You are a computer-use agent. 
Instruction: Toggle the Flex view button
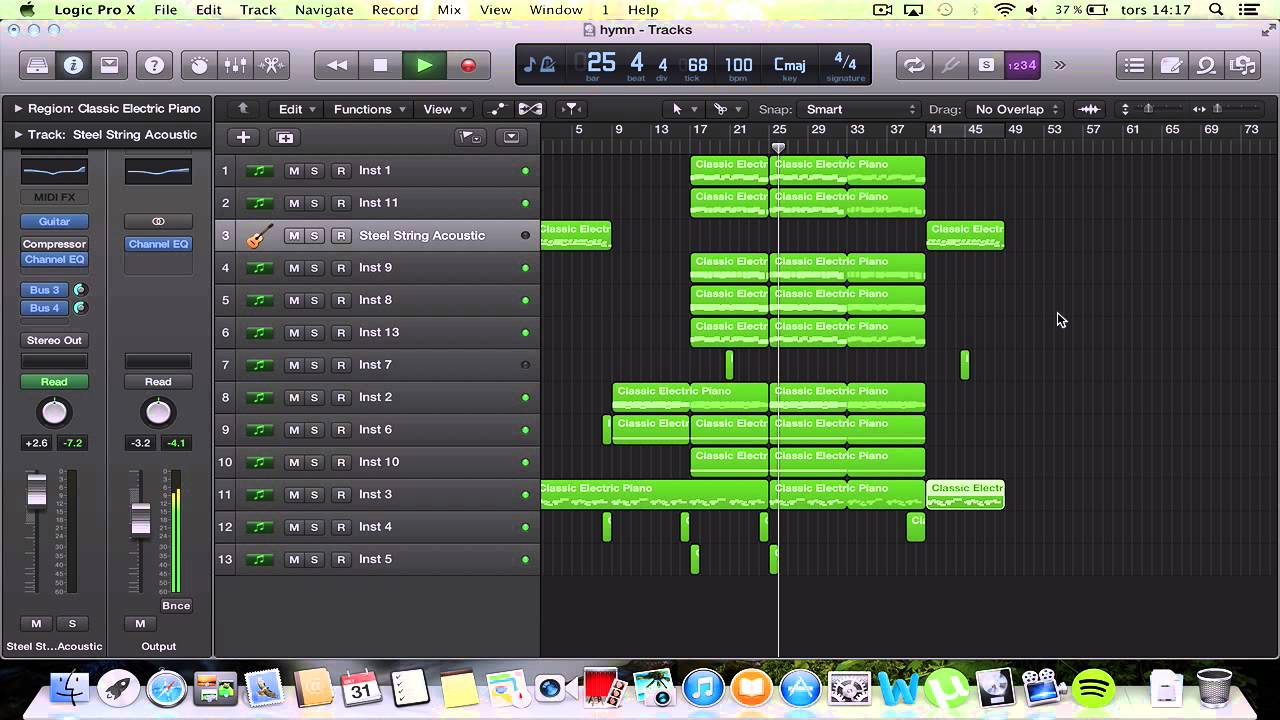pos(530,109)
